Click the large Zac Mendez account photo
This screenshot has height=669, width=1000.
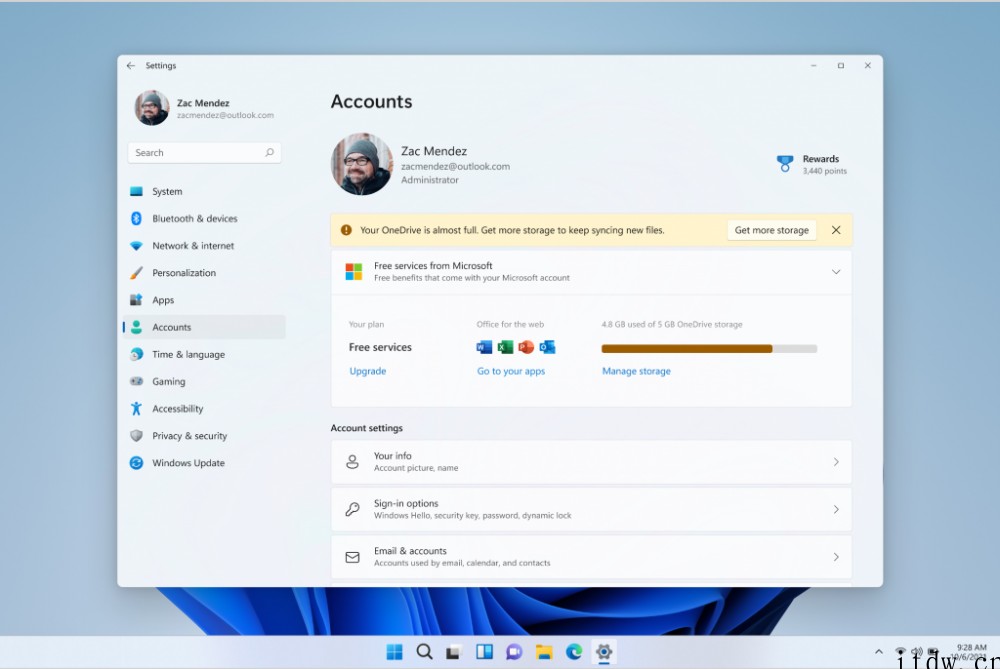coord(362,164)
